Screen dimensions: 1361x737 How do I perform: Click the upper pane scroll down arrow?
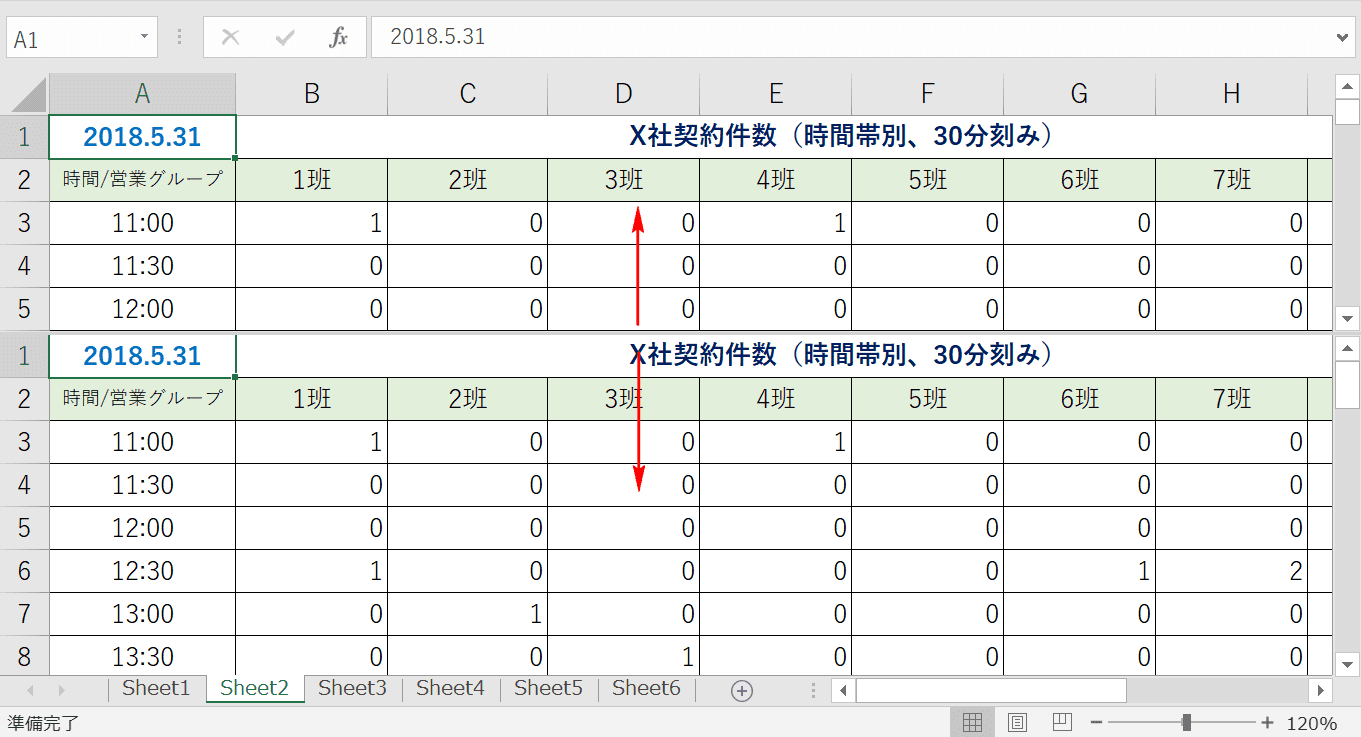click(x=1348, y=319)
